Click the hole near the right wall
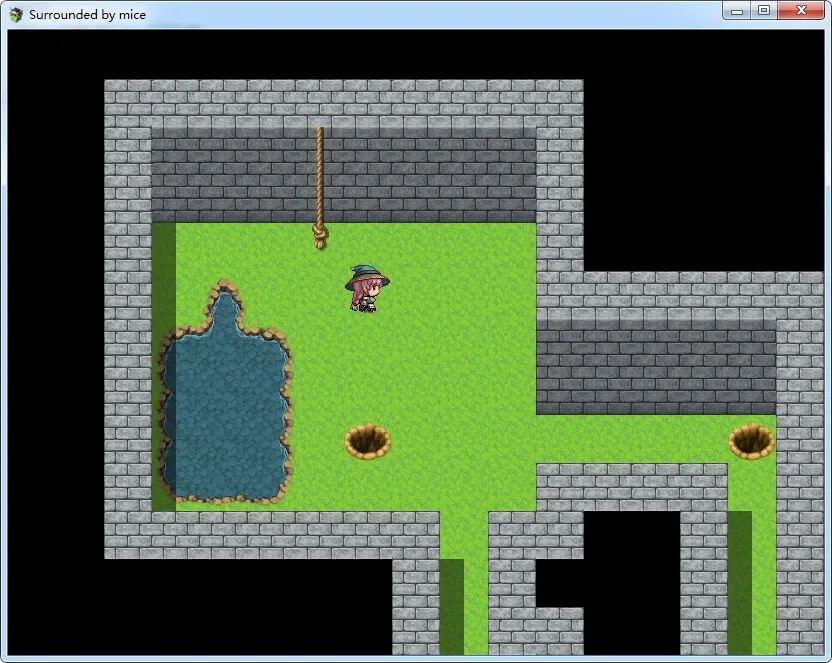This screenshot has height=663, width=832. pyautogui.click(x=751, y=441)
